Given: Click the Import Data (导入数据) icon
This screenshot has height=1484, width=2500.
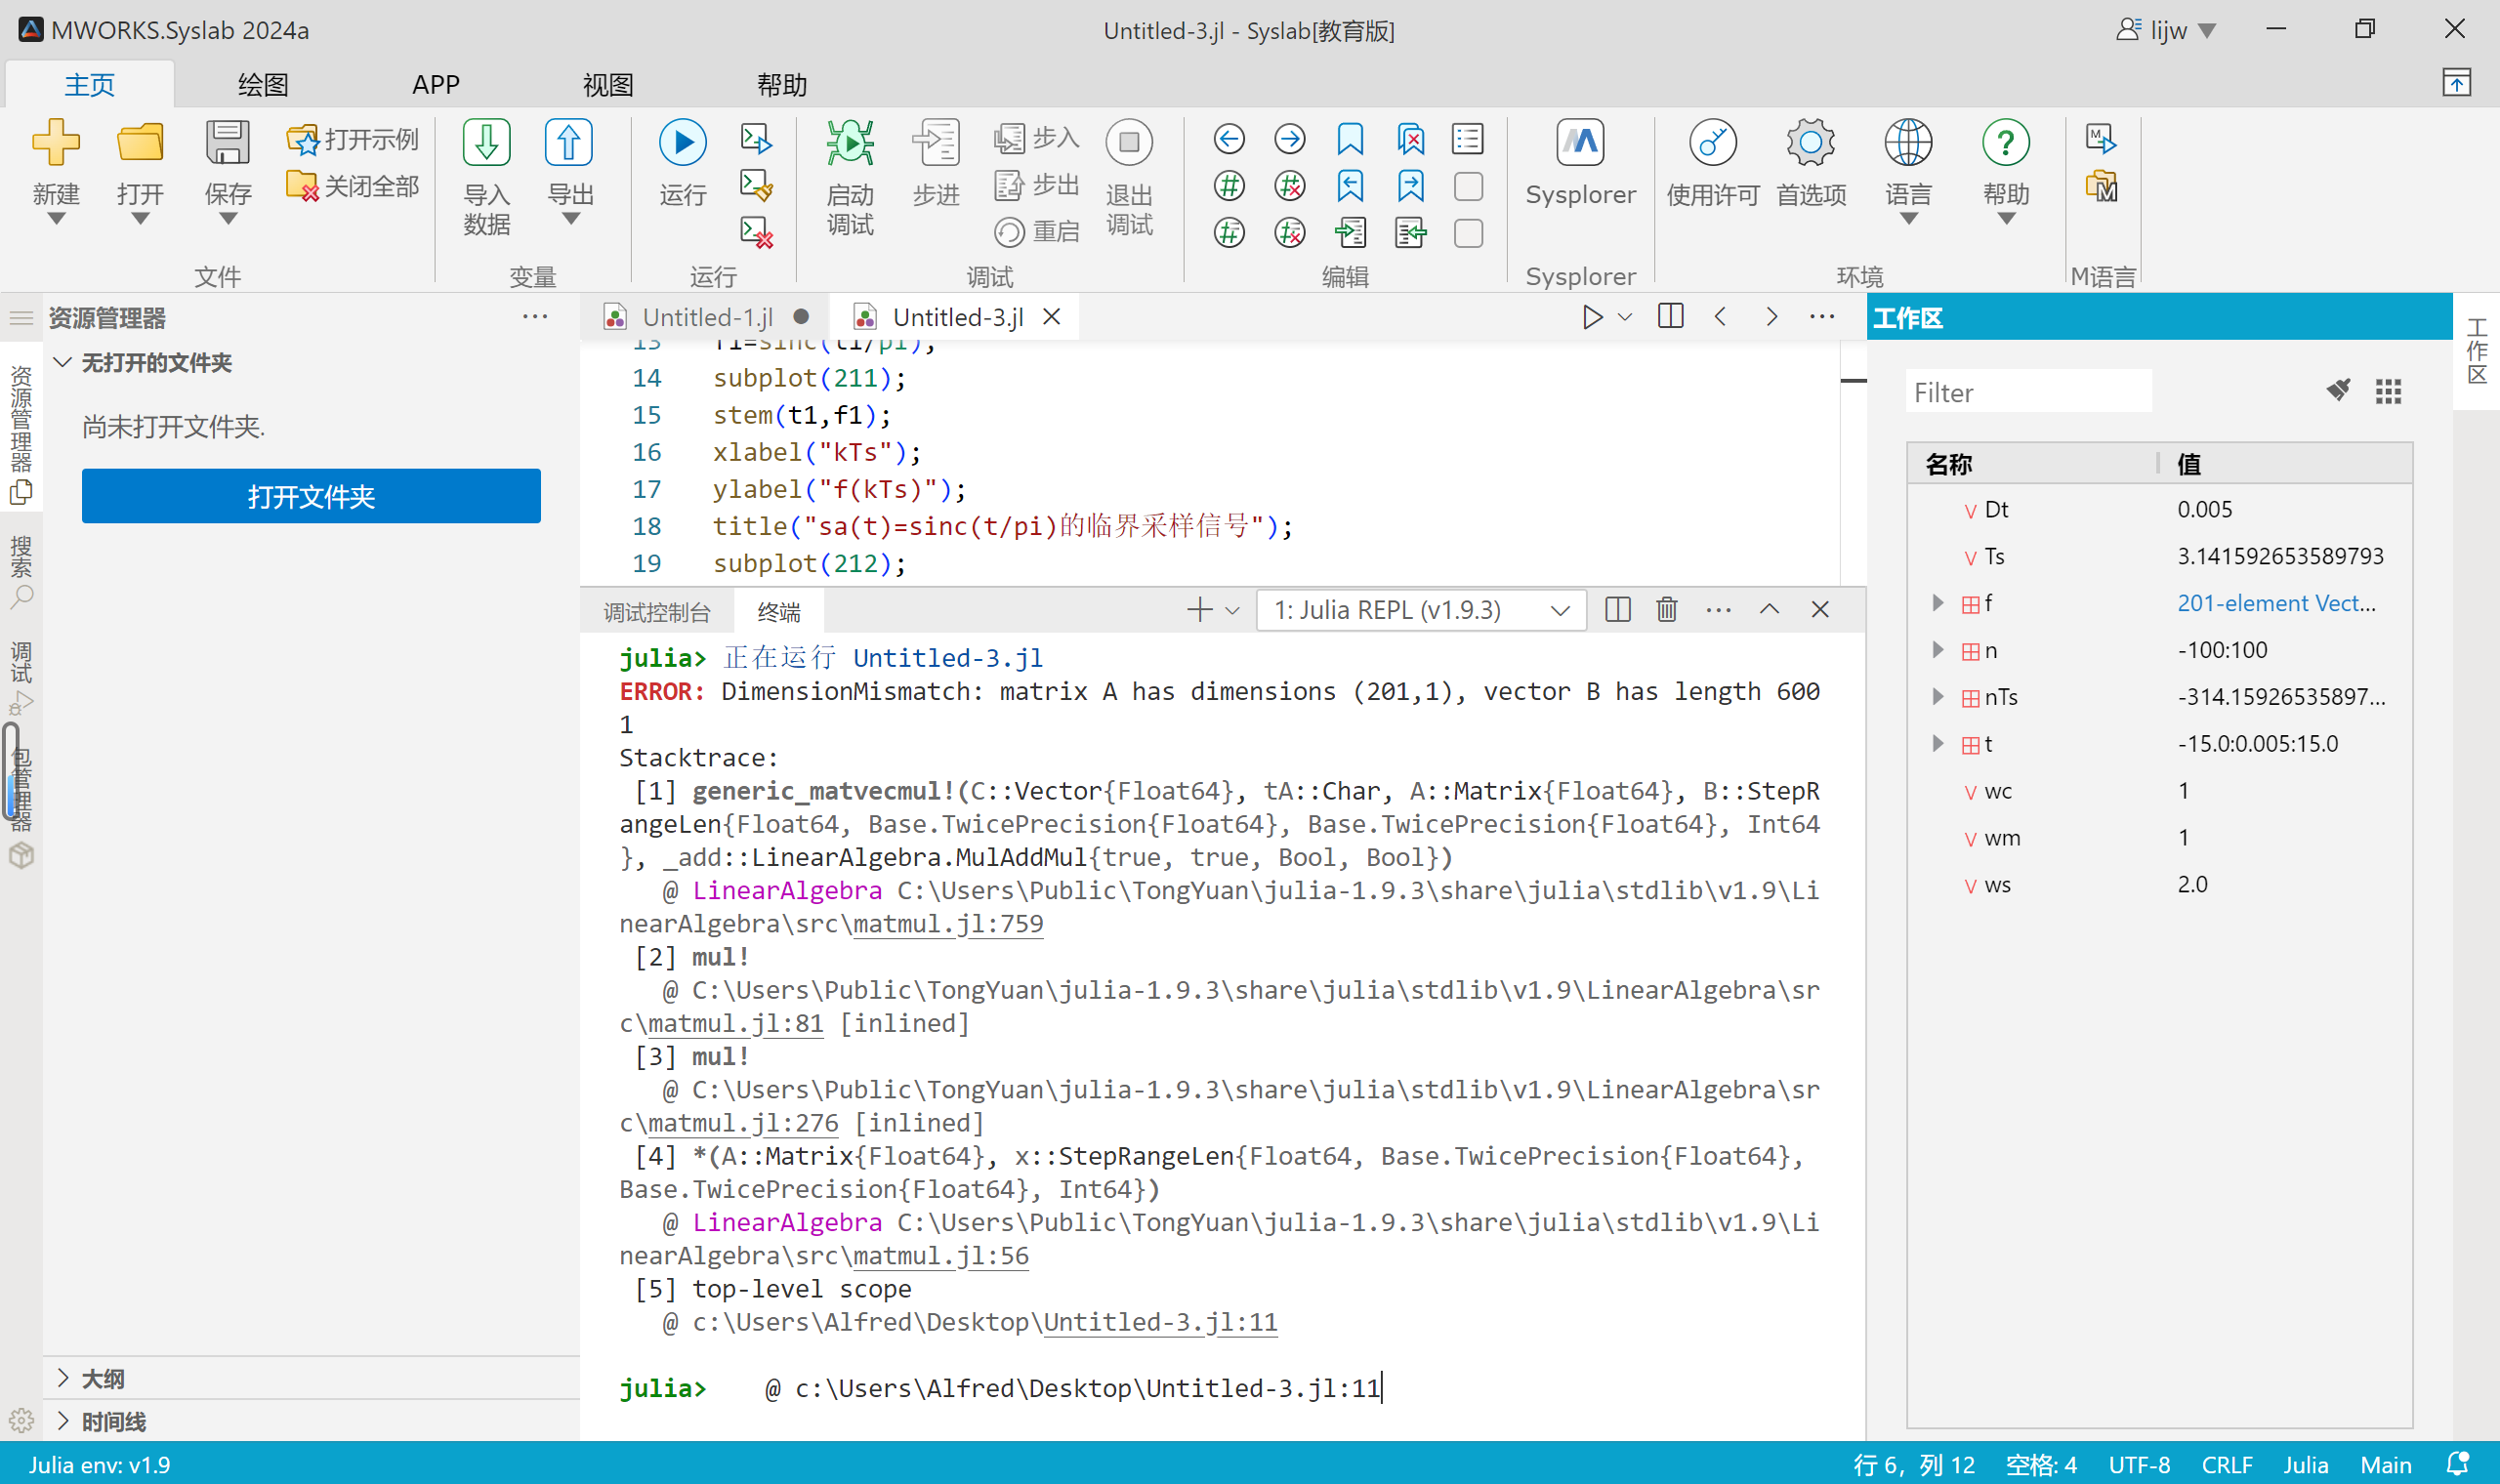Looking at the screenshot, I should [487, 142].
